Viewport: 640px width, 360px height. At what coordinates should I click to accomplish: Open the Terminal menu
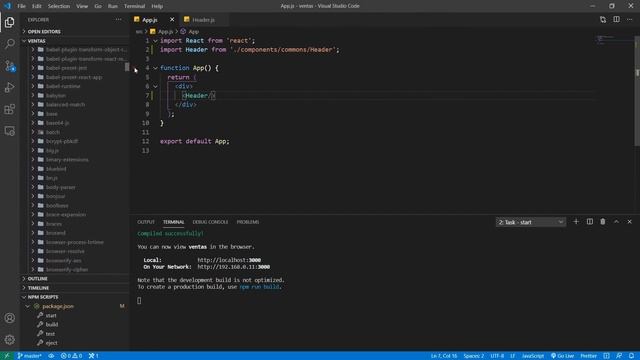pyautogui.click(x=135, y=6)
